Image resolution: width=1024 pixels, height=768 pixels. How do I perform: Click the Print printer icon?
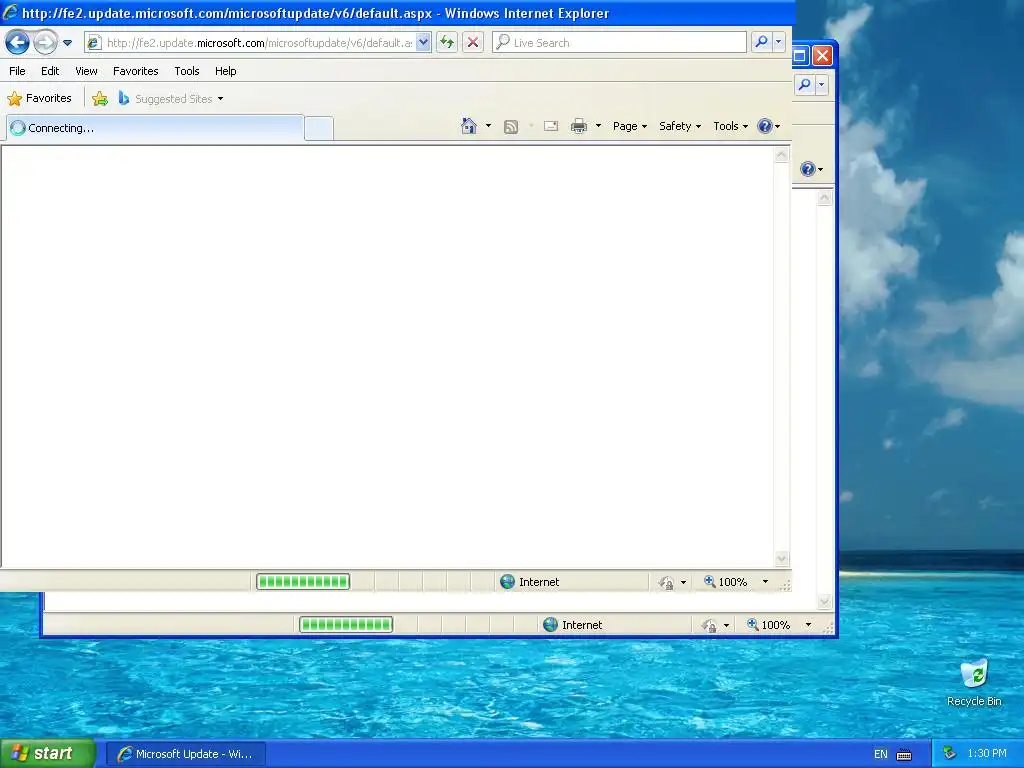pos(579,126)
